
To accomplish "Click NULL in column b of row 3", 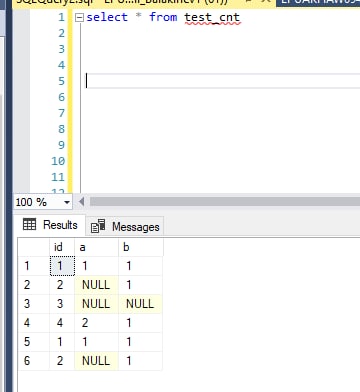I will click(x=140, y=304).
